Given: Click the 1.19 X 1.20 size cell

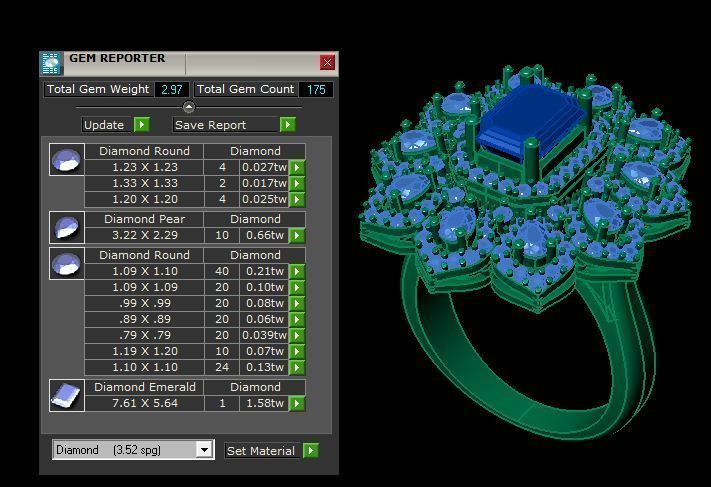Looking at the screenshot, I should [x=144, y=351].
